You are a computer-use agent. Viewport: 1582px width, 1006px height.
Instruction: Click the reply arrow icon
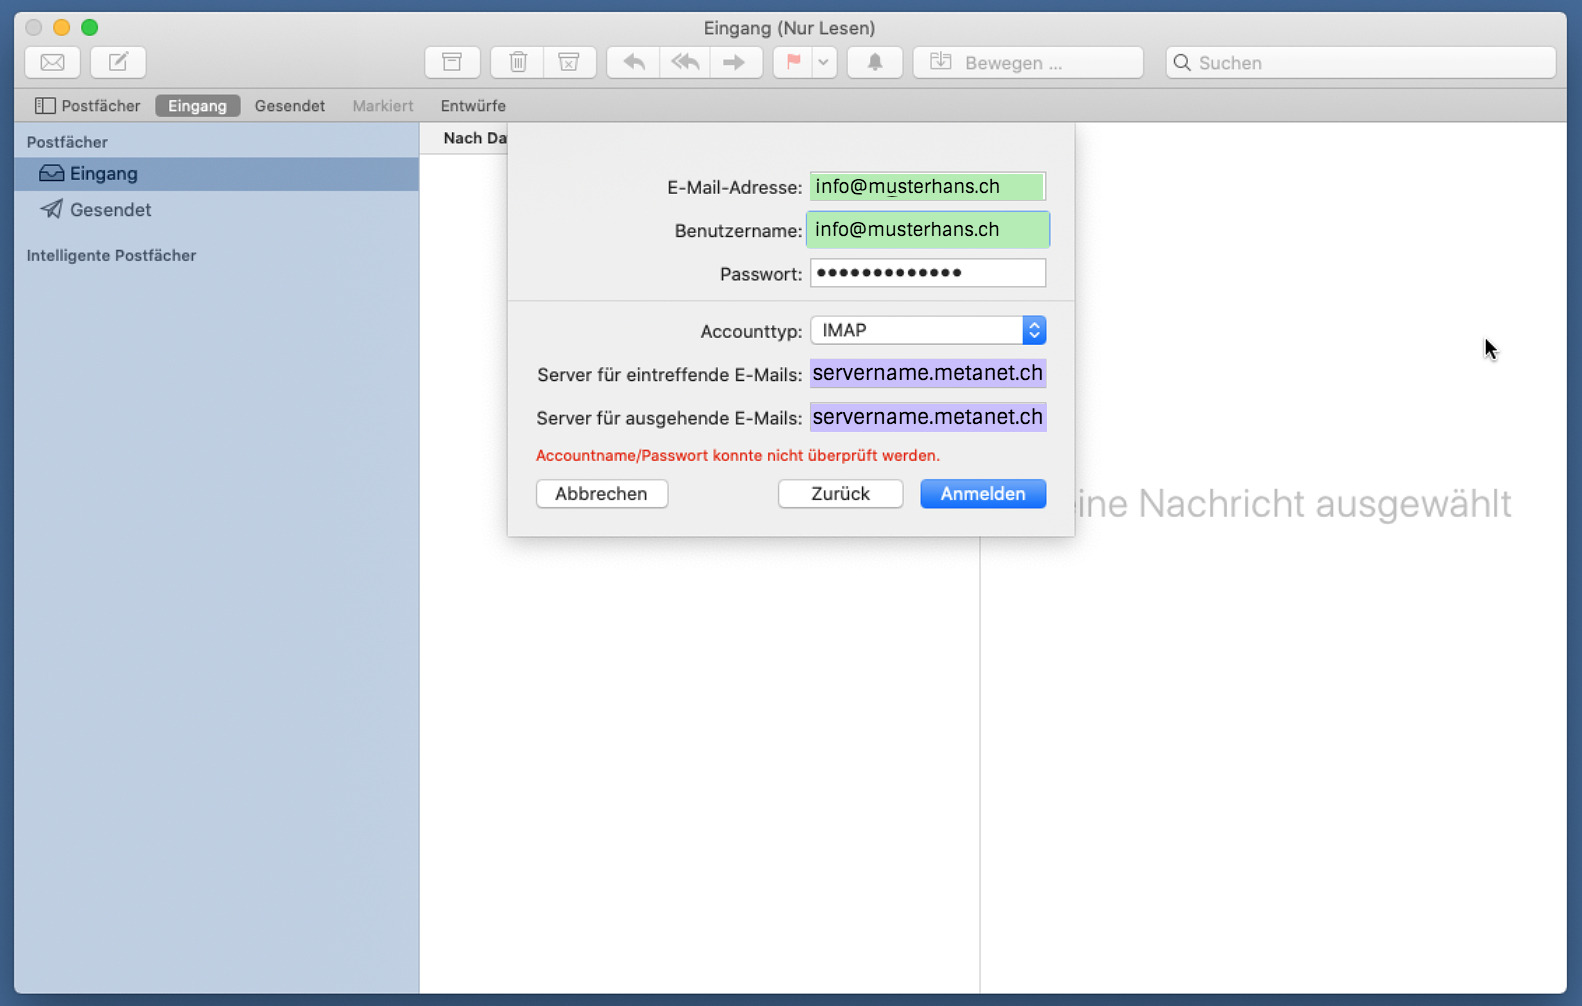pyautogui.click(x=633, y=62)
